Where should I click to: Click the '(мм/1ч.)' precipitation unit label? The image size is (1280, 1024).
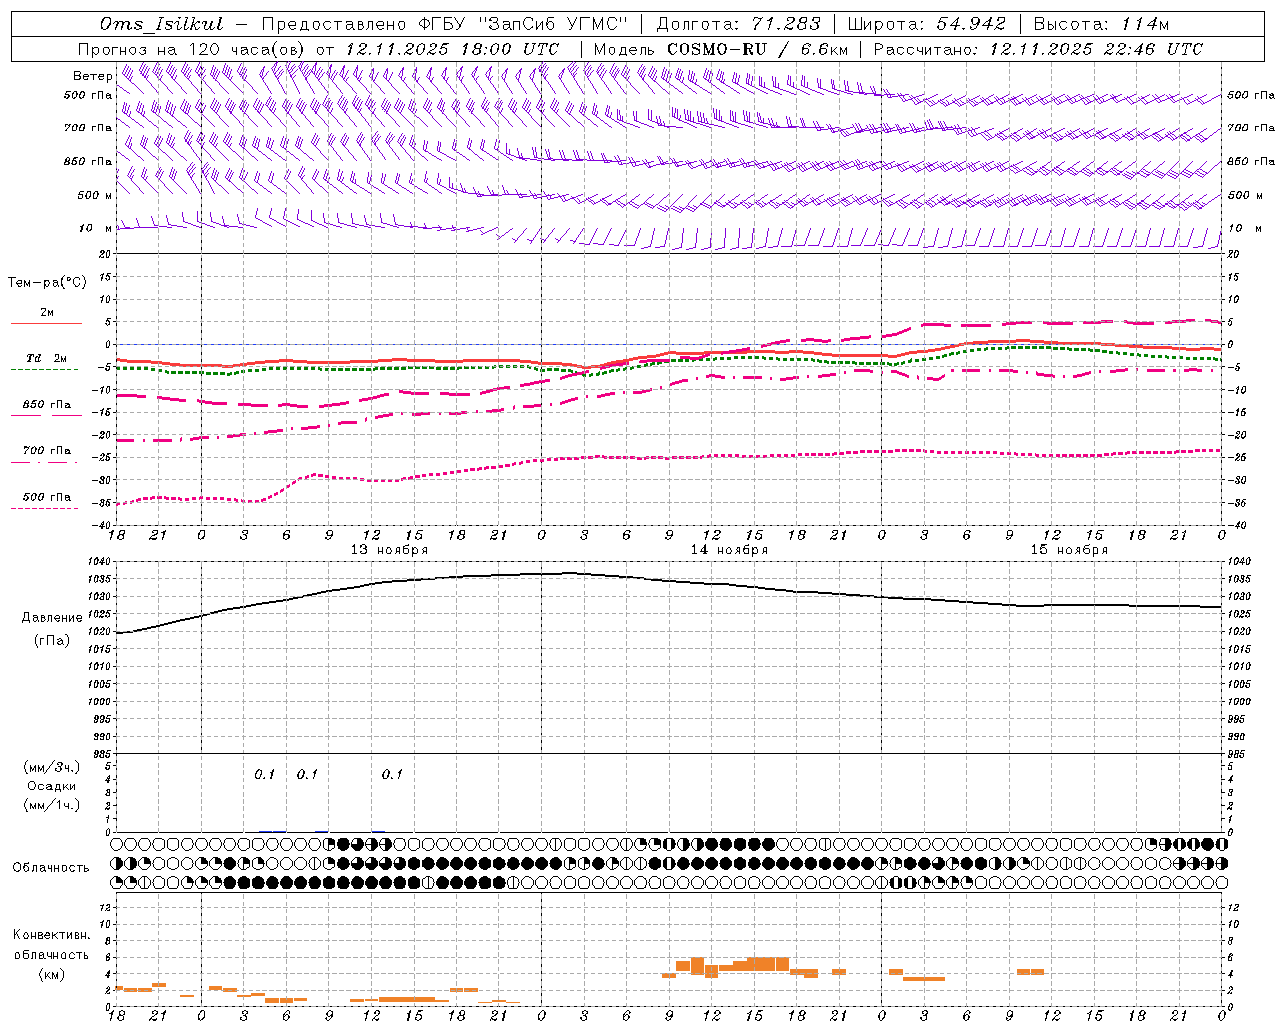[x=52, y=805]
